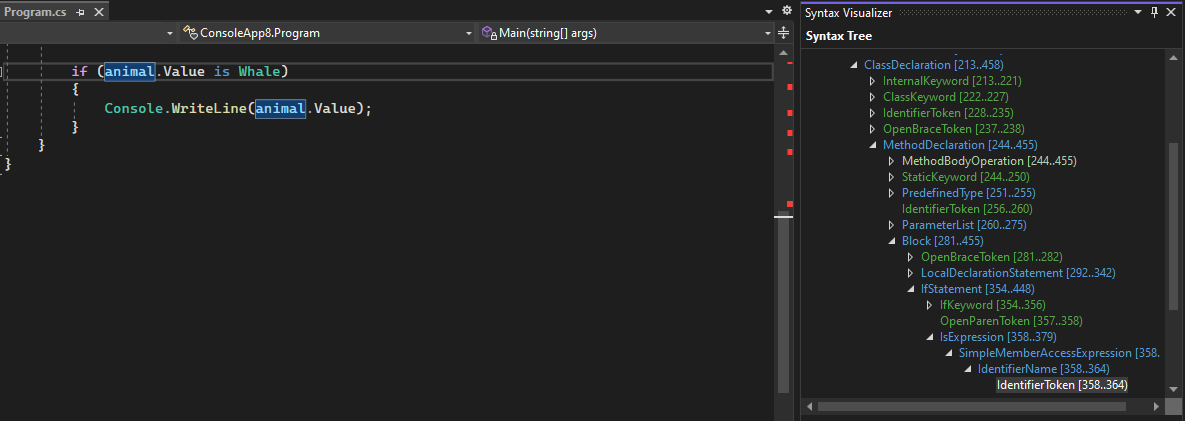The height and width of the screenshot is (421, 1185).
Task: Open Syntax Visualizer window position menu
Action: [1138, 13]
